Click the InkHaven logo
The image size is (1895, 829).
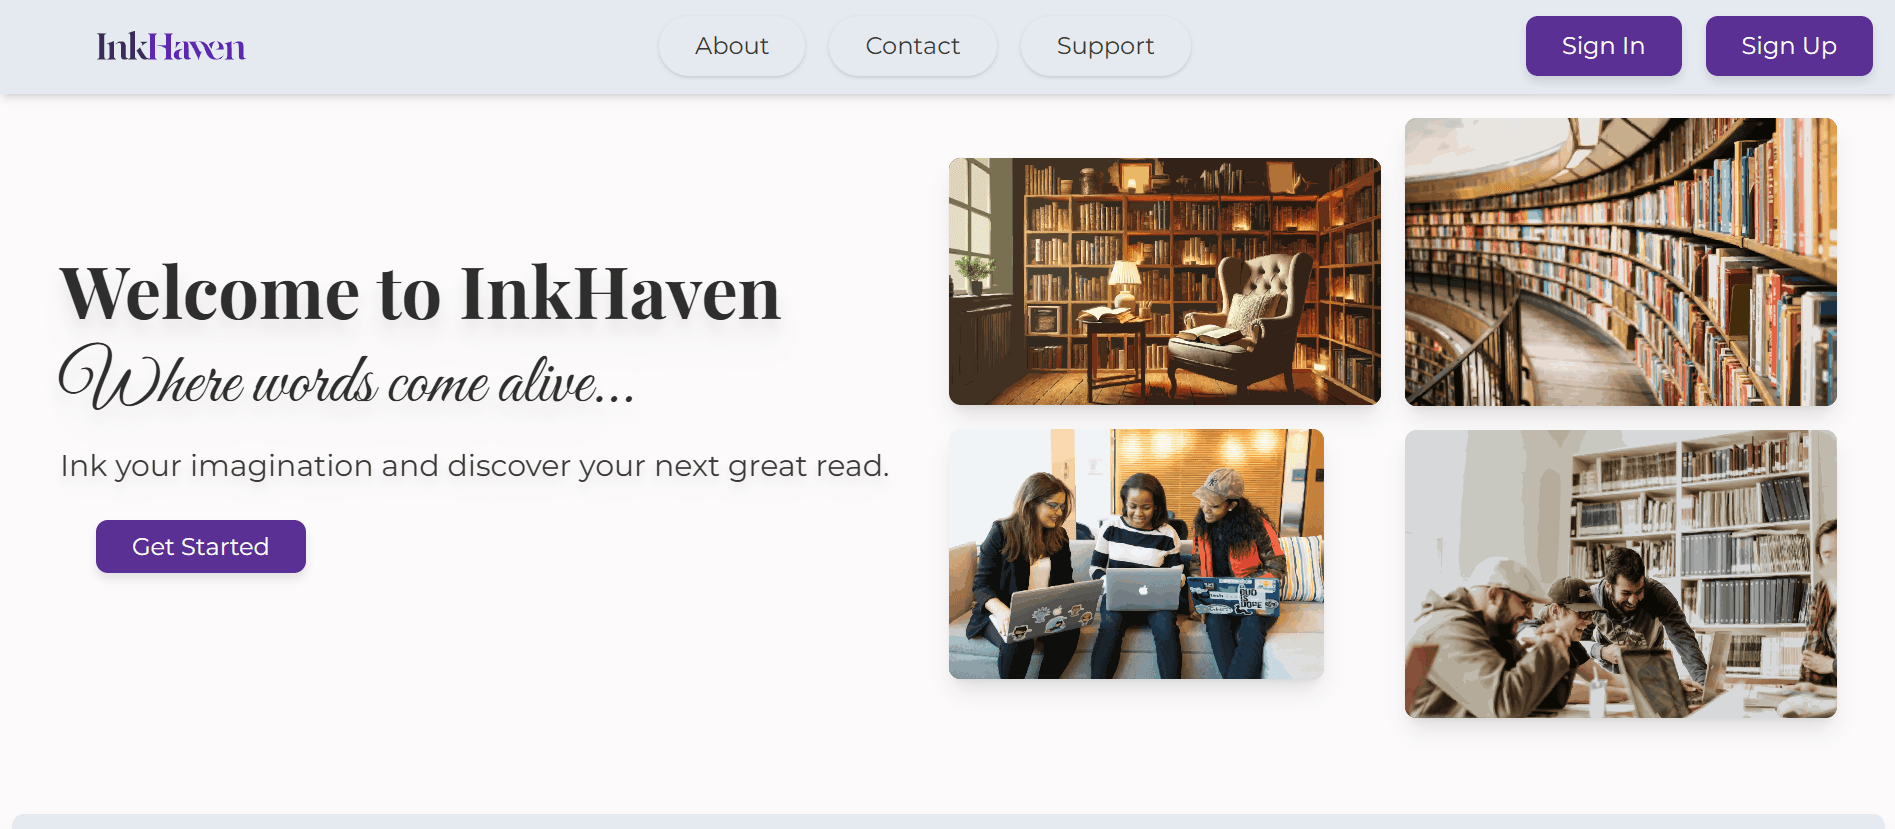click(x=171, y=47)
